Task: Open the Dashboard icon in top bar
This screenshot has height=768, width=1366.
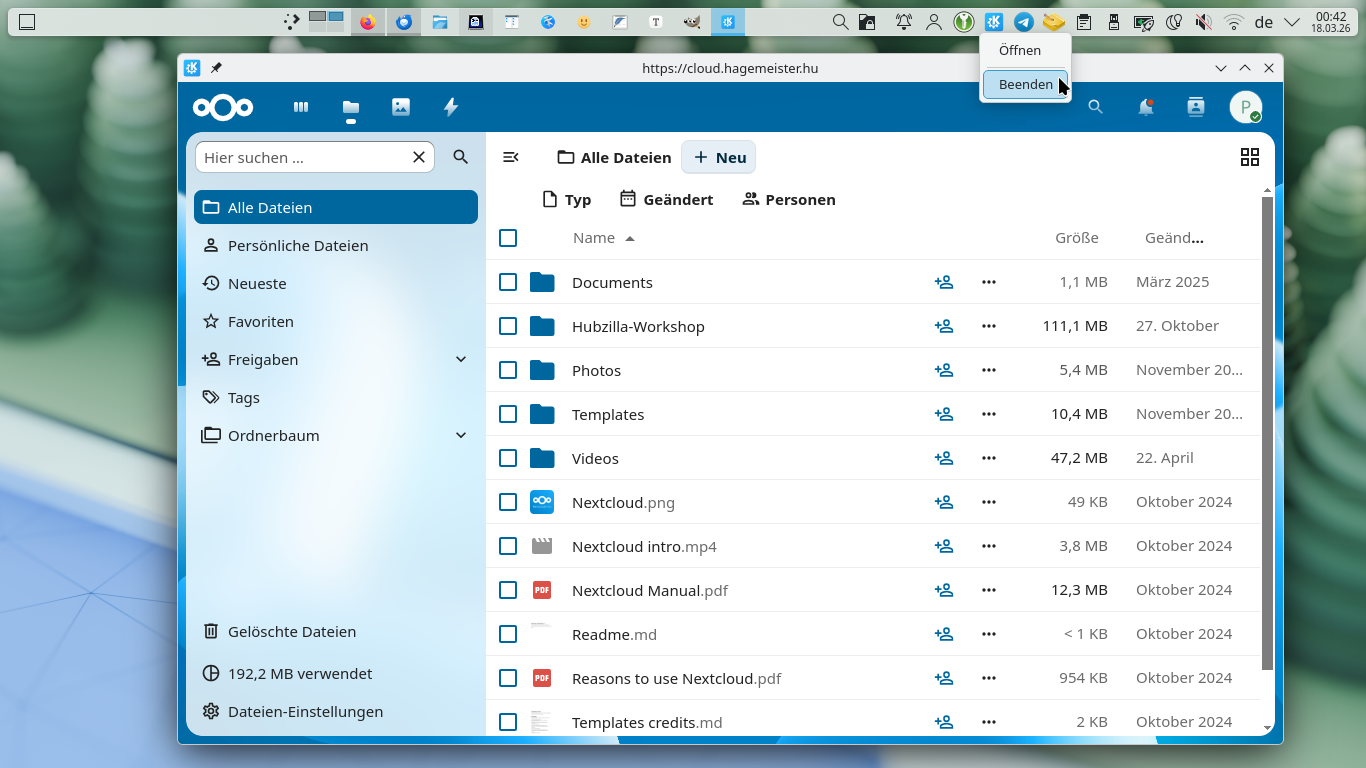Action: pyautogui.click(x=301, y=107)
